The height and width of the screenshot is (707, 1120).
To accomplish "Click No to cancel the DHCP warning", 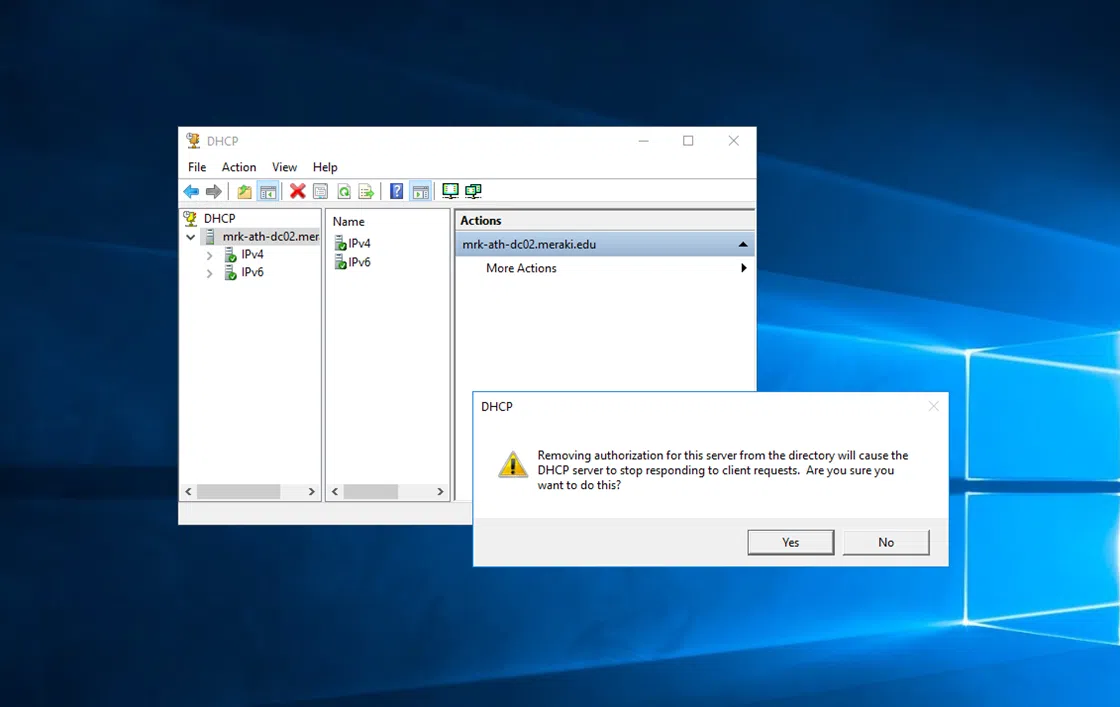I will (x=886, y=541).
